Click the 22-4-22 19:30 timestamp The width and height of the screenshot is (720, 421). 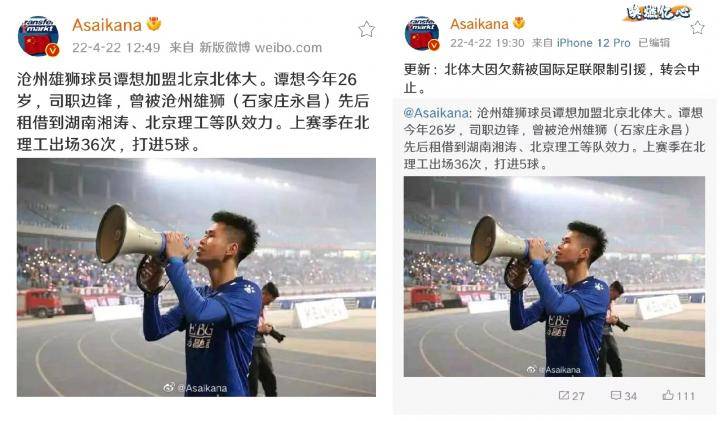487,43
